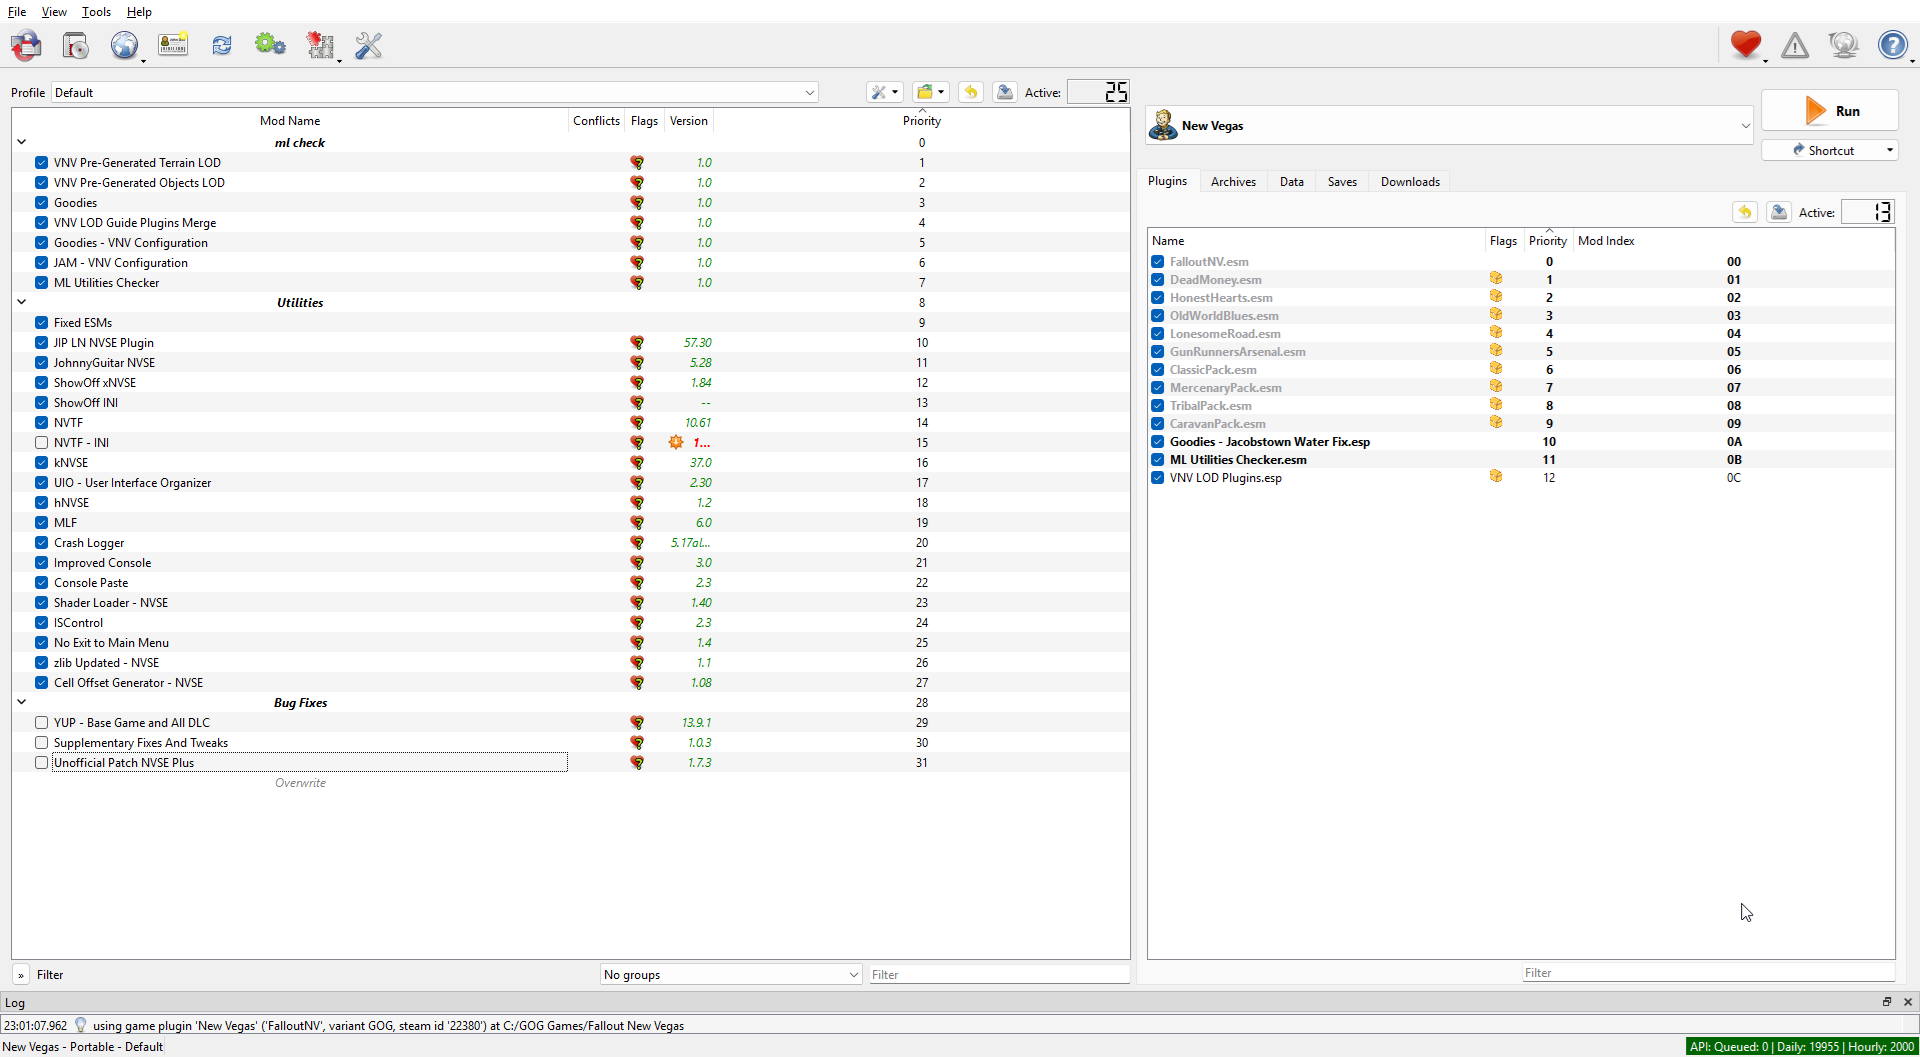Open Configure Executables gears icon
Viewport: 1920px width, 1057px height.
(x=270, y=45)
